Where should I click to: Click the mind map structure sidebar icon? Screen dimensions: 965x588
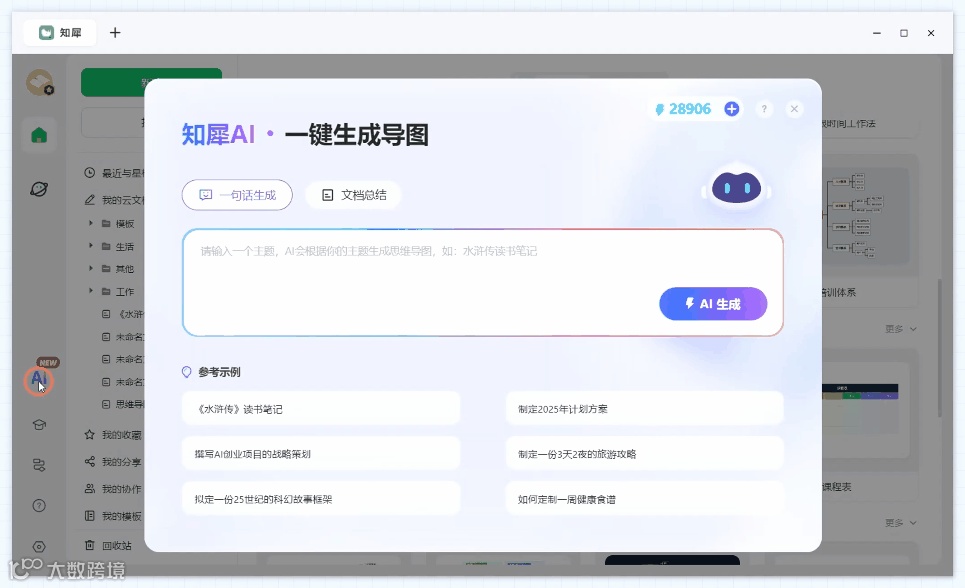[x=39, y=465]
